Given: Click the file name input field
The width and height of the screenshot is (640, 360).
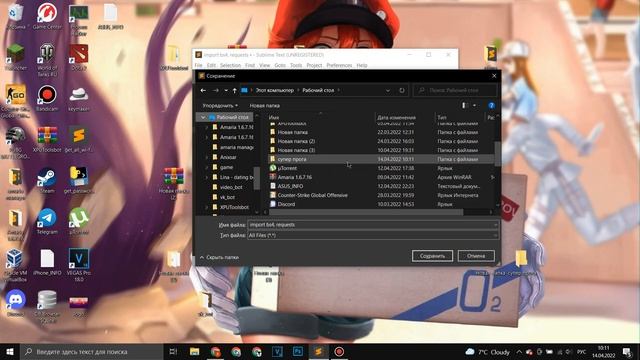Looking at the screenshot, I should (371, 224).
